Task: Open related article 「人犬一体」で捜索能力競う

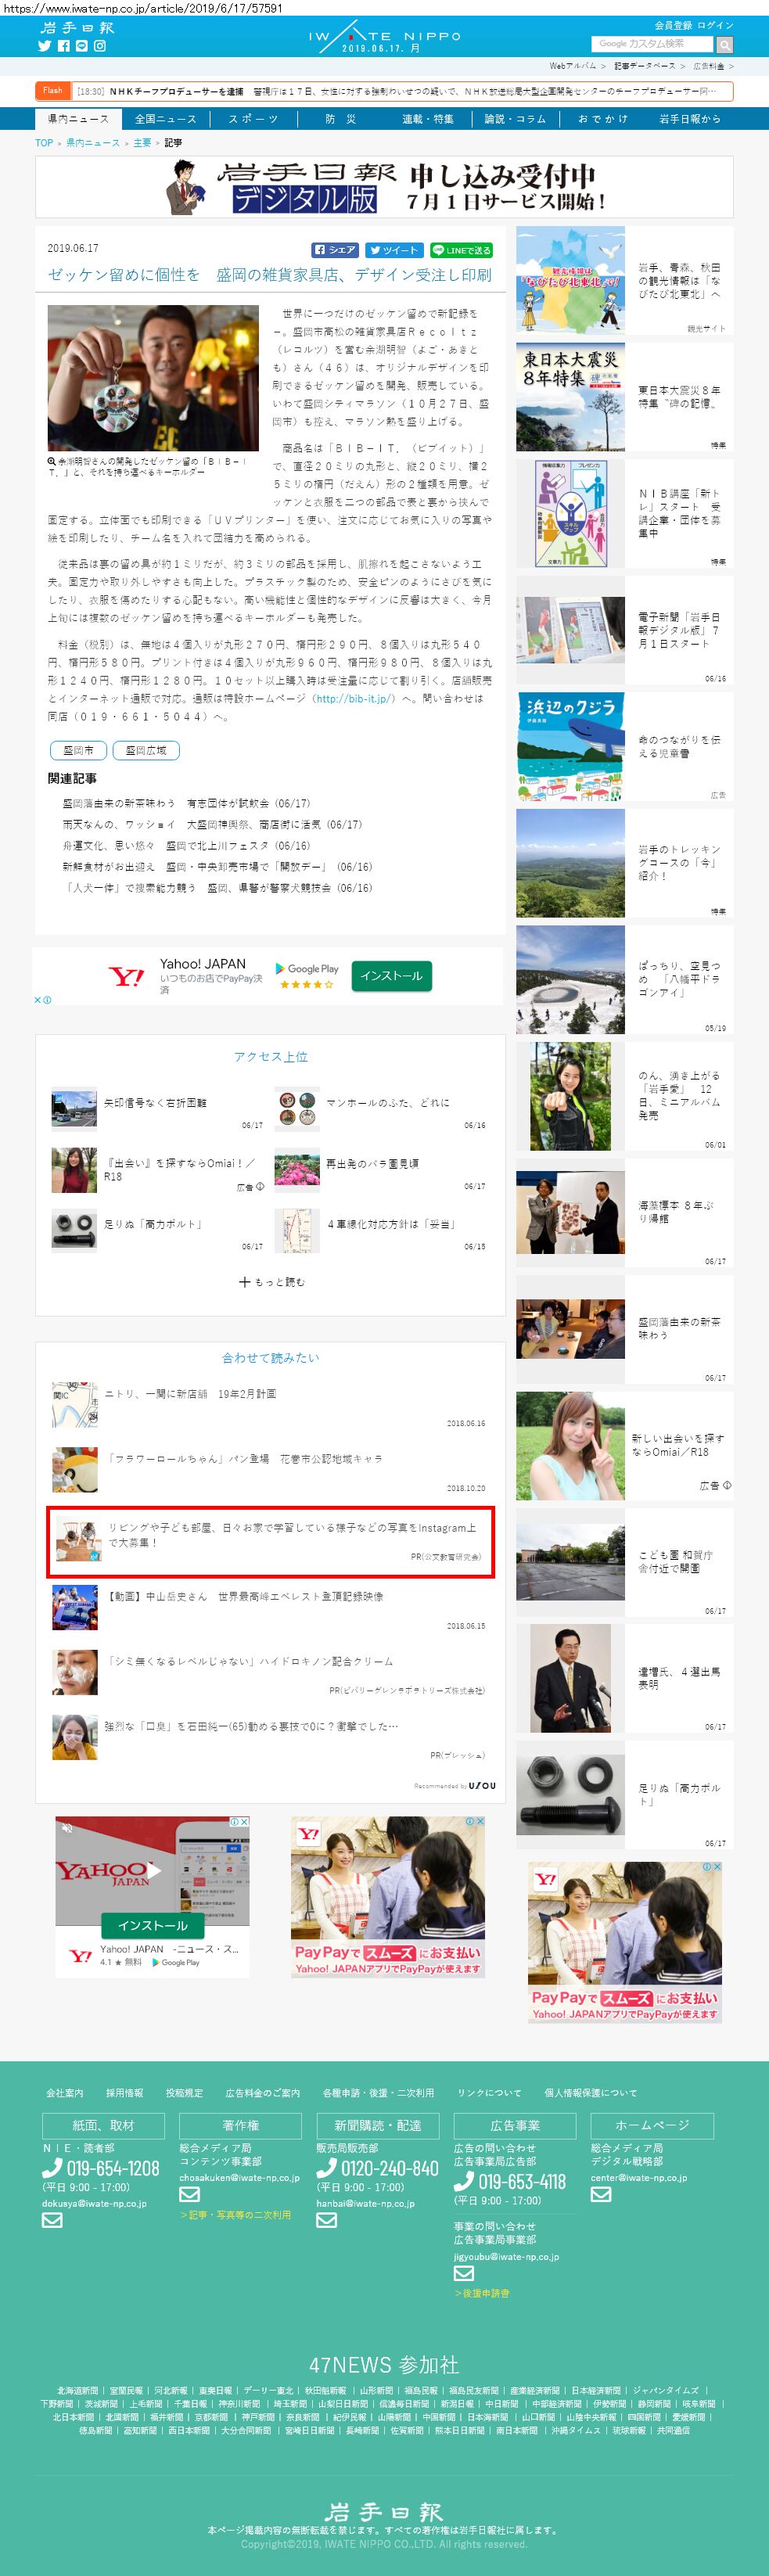Action: pos(217,888)
